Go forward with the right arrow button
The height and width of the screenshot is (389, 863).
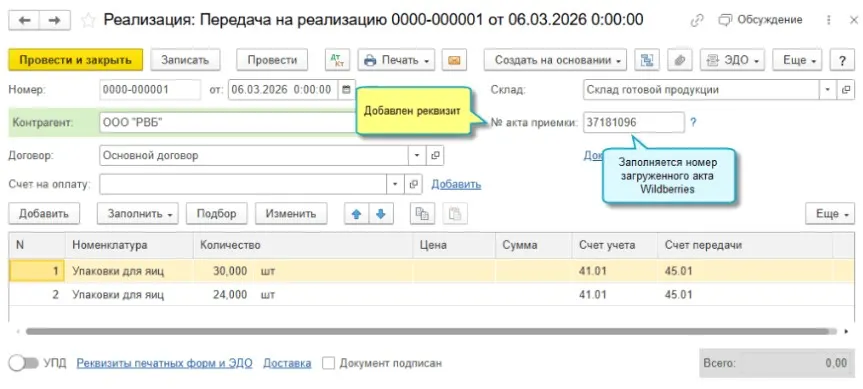tap(54, 20)
